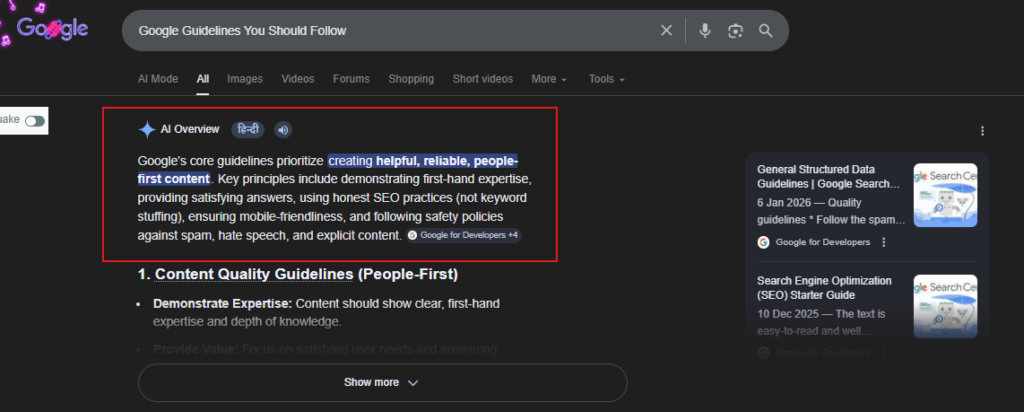This screenshot has width=1024, height=412.
Task: Switch to the Images tab
Action: tap(245, 79)
